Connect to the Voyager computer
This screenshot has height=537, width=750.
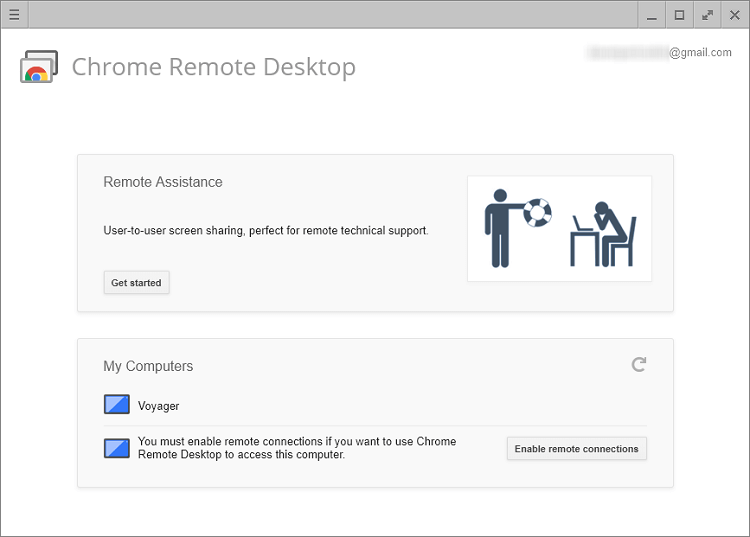pos(375,405)
